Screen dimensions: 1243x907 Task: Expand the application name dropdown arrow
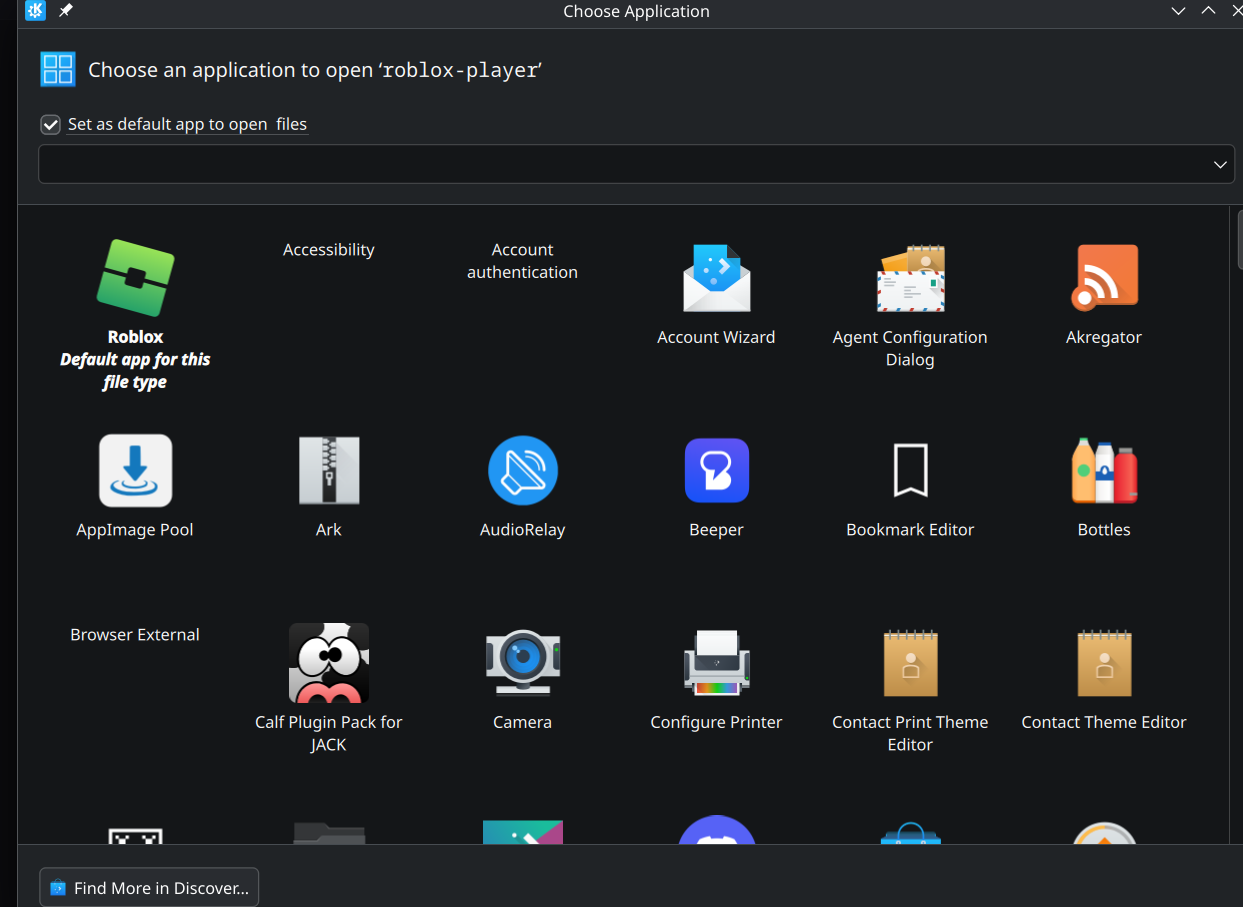click(1219, 165)
